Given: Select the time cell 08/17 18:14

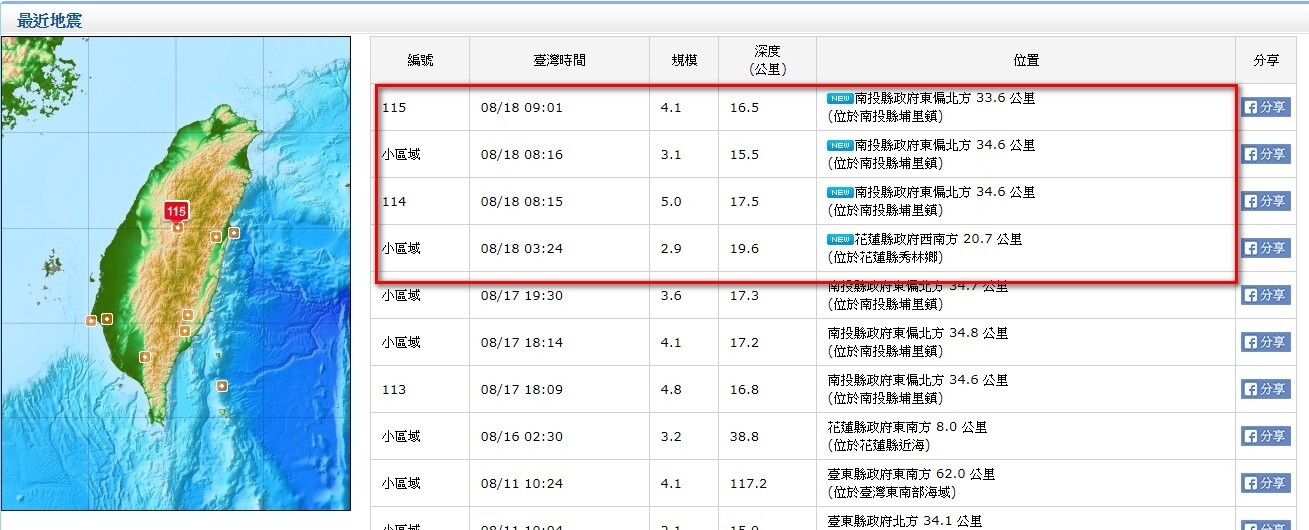Looking at the screenshot, I should (521, 342).
